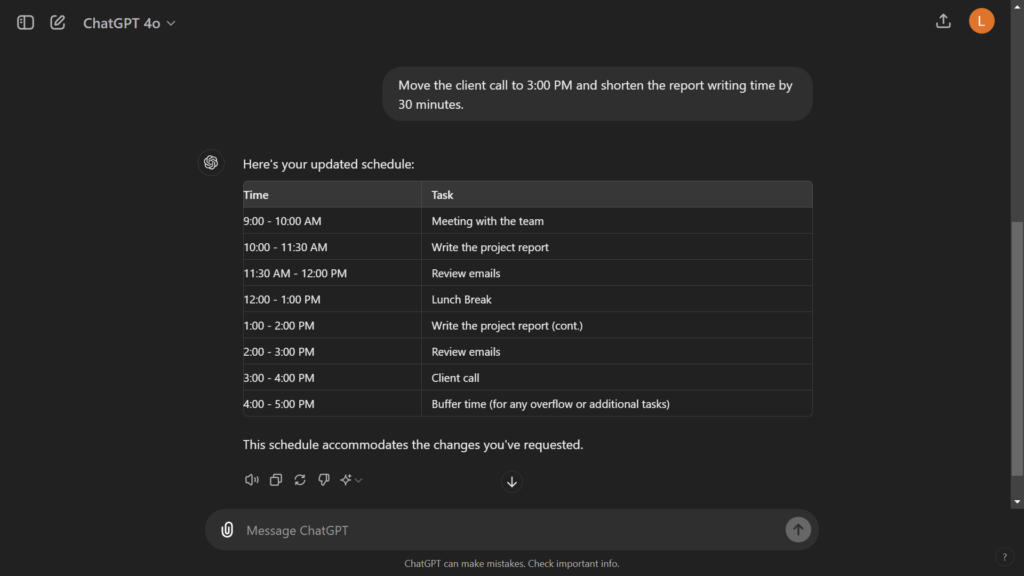Toggle the sidebar panel
The width and height of the screenshot is (1024, 576).
point(24,21)
